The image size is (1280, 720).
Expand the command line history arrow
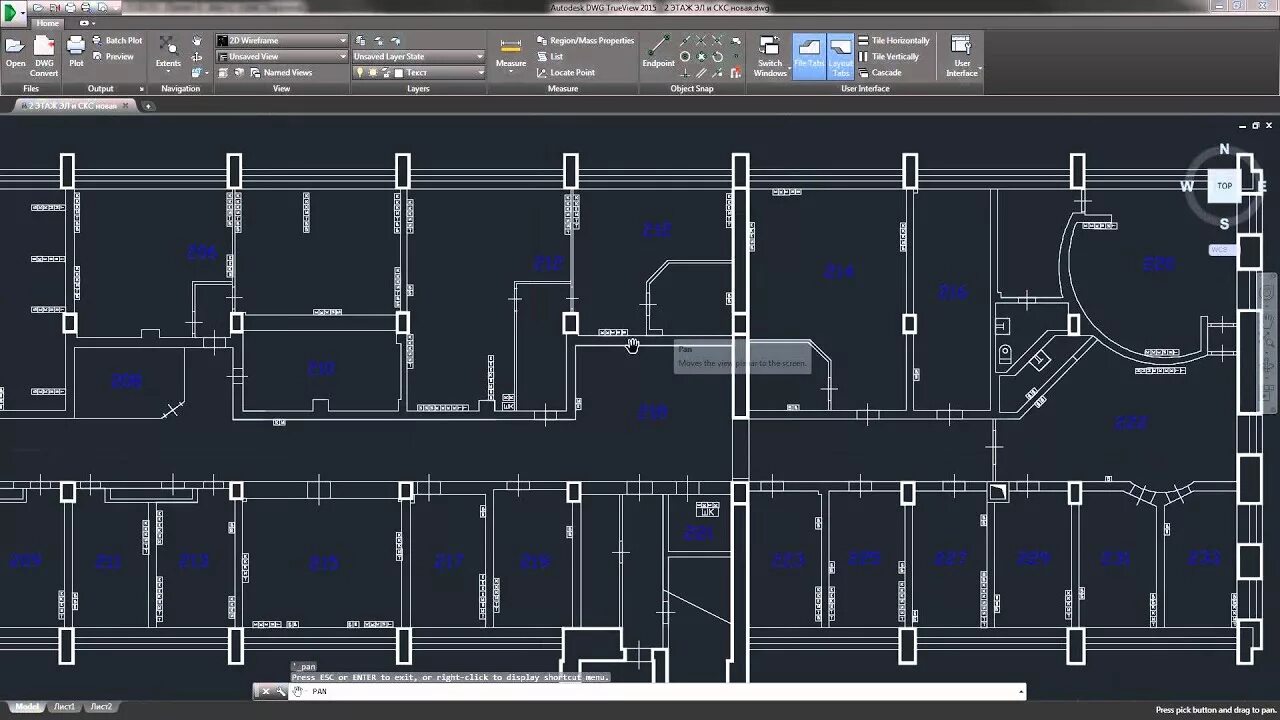click(1020, 691)
